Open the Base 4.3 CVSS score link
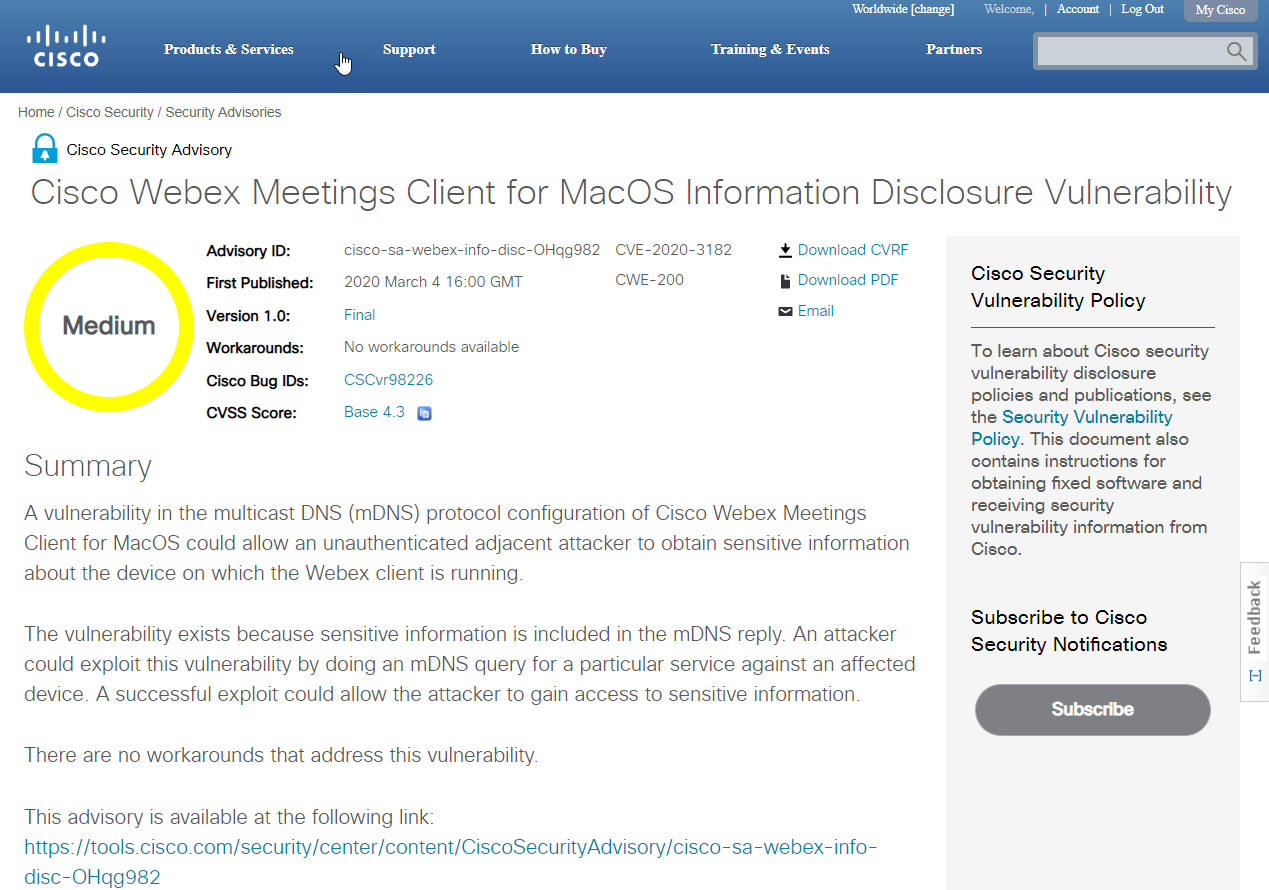Screen dimensions: 1269x890 (x=374, y=412)
